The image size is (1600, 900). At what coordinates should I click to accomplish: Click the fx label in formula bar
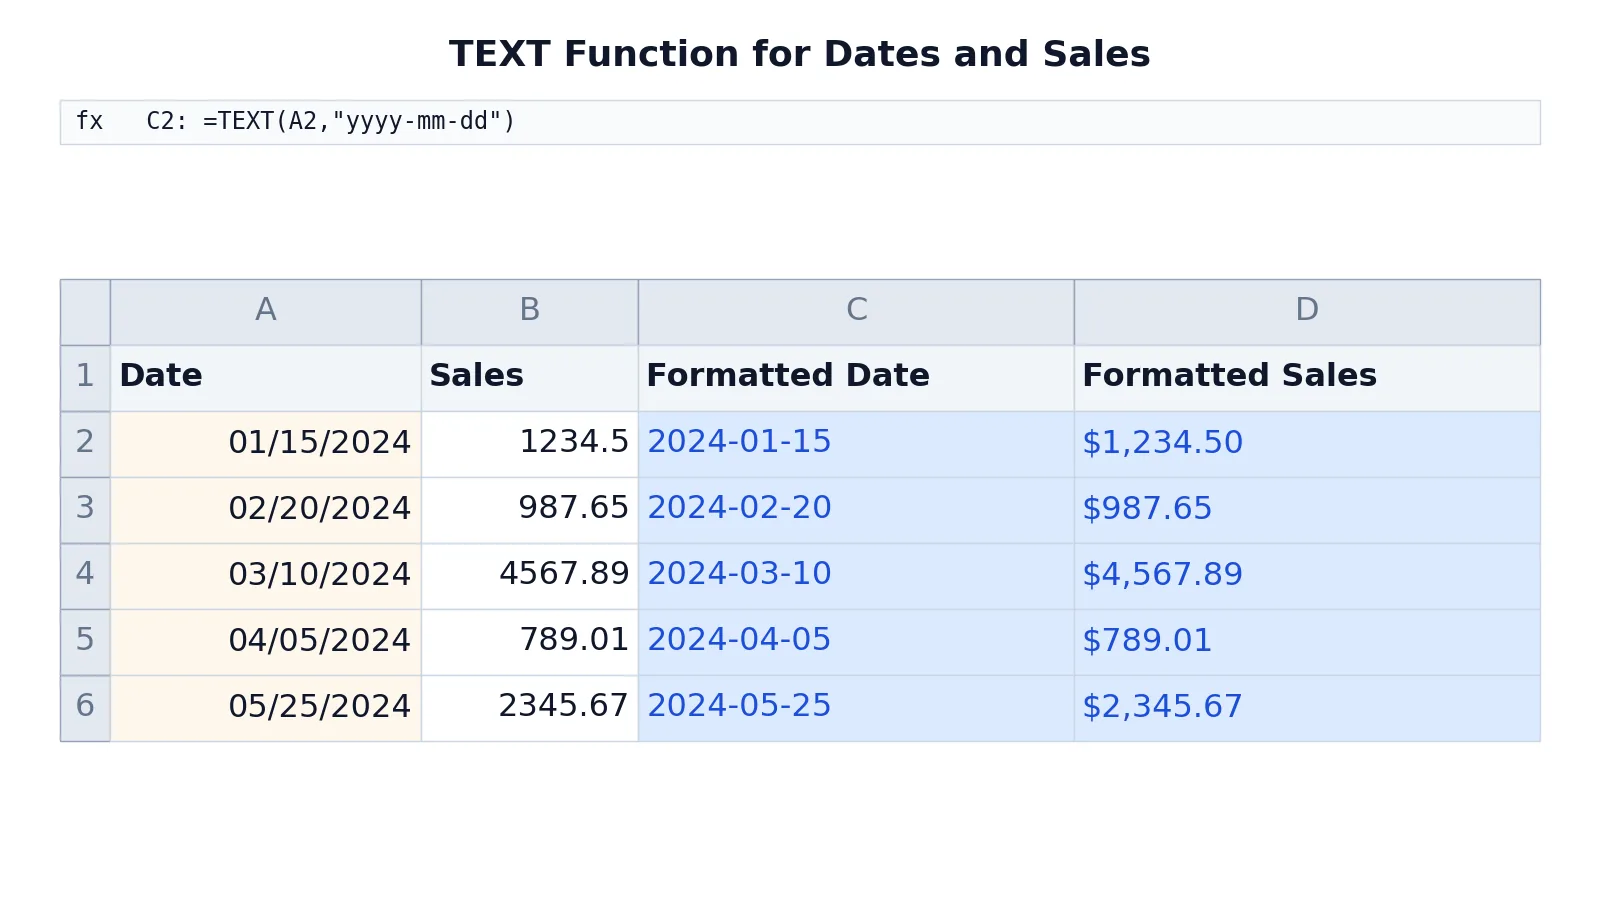click(89, 122)
